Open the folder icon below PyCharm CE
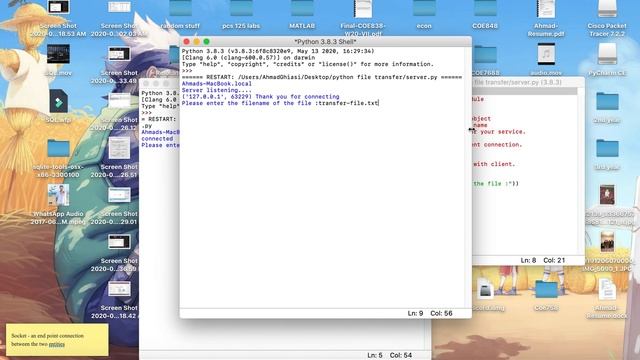This screenshot has height=360, width=640. point(607,101)
